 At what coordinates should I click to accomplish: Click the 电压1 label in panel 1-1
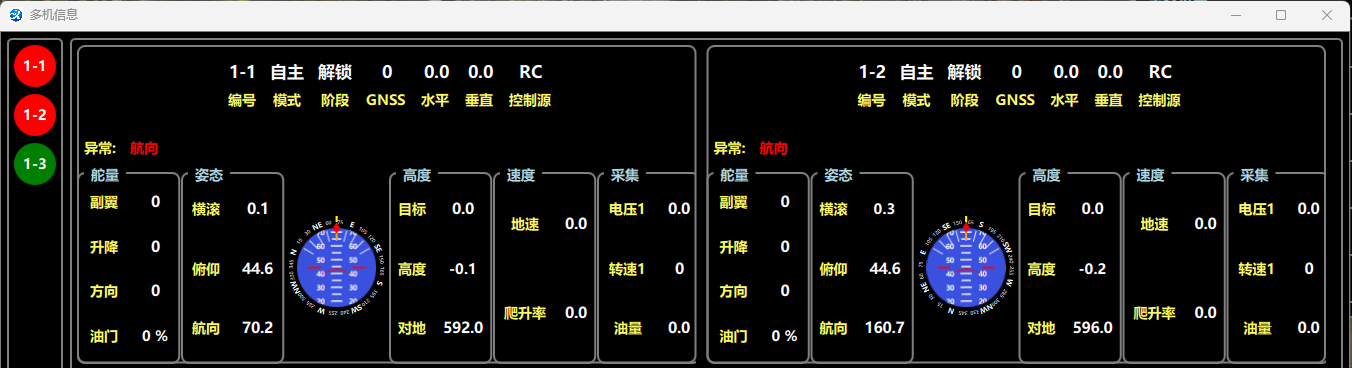pos(627,208)
